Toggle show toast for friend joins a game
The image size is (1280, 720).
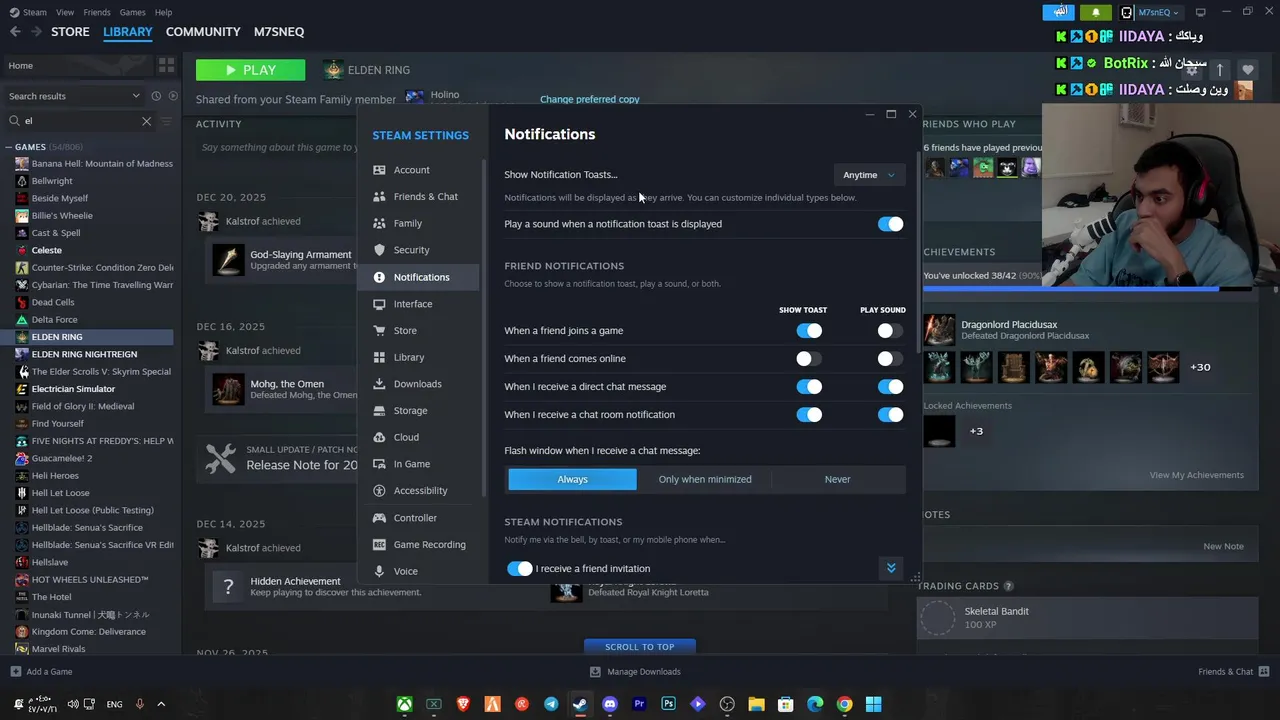pos(809,331)
